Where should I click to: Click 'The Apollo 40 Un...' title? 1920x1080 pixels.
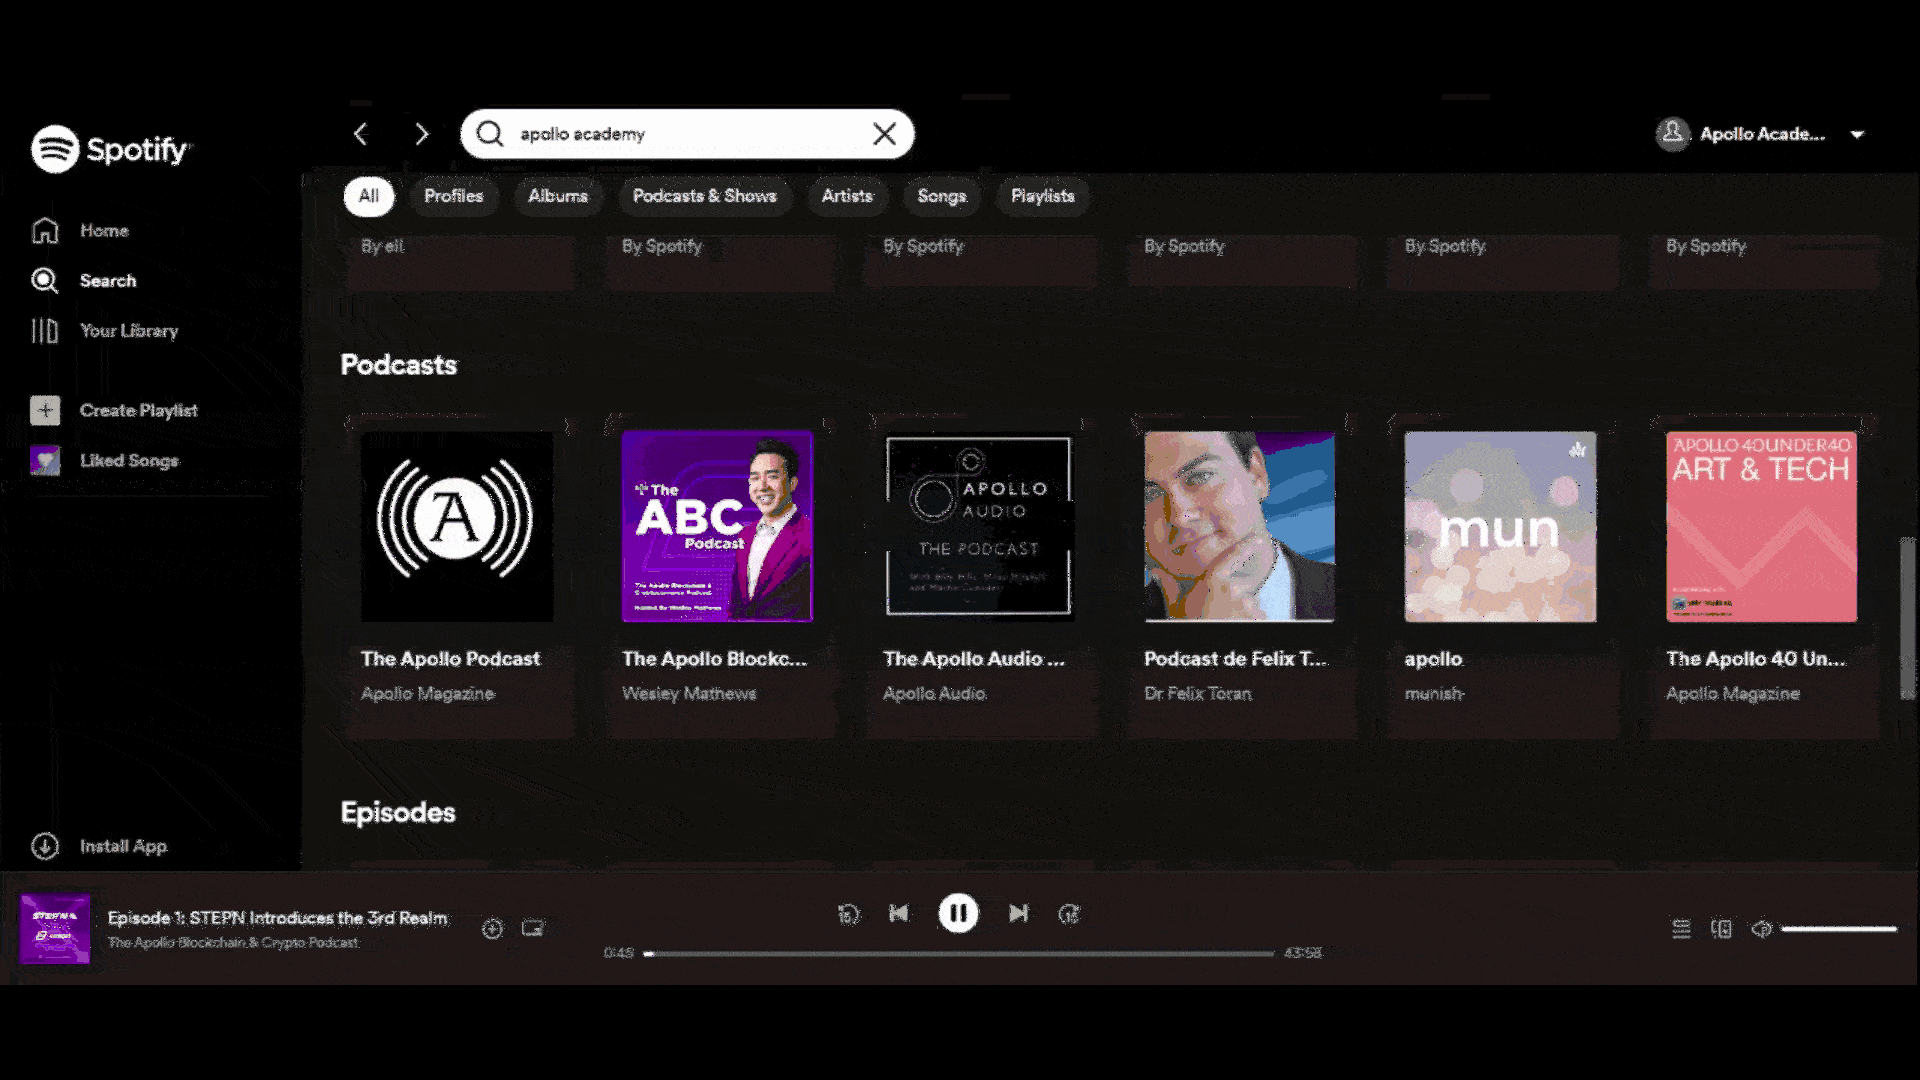point(1756,659)
